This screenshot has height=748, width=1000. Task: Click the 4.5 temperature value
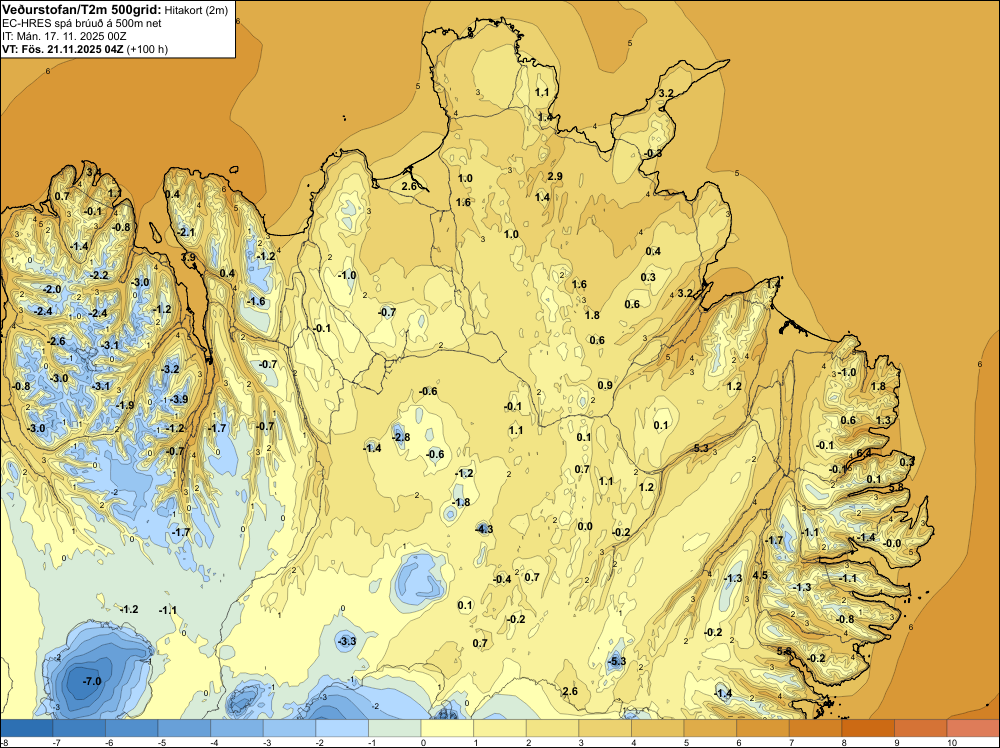[760, 575]
